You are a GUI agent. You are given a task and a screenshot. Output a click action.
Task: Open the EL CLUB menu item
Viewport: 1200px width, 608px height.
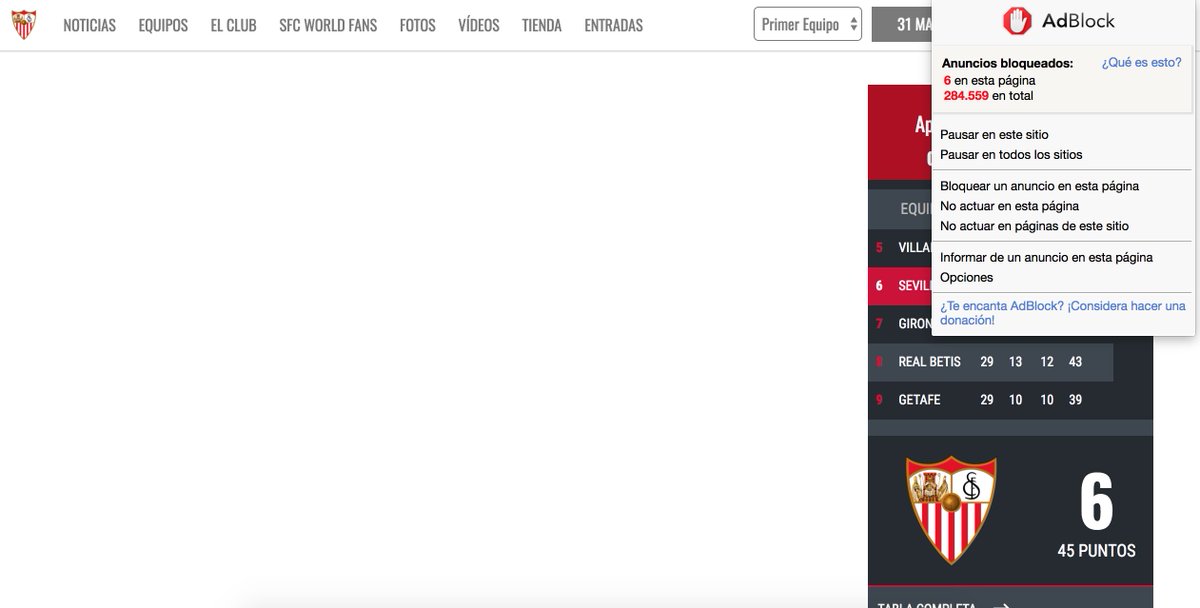tap(233, 25)
